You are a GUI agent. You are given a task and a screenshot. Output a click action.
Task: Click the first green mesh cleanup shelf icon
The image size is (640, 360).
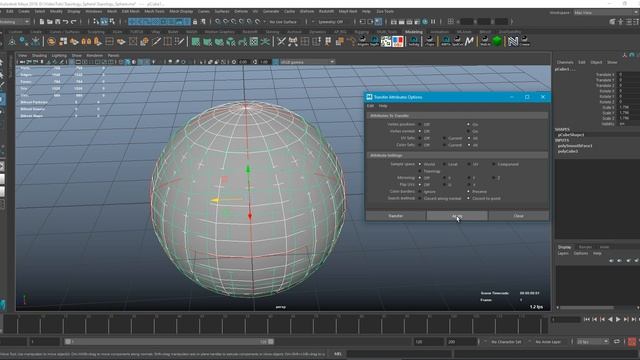click(x=196, y=41)
